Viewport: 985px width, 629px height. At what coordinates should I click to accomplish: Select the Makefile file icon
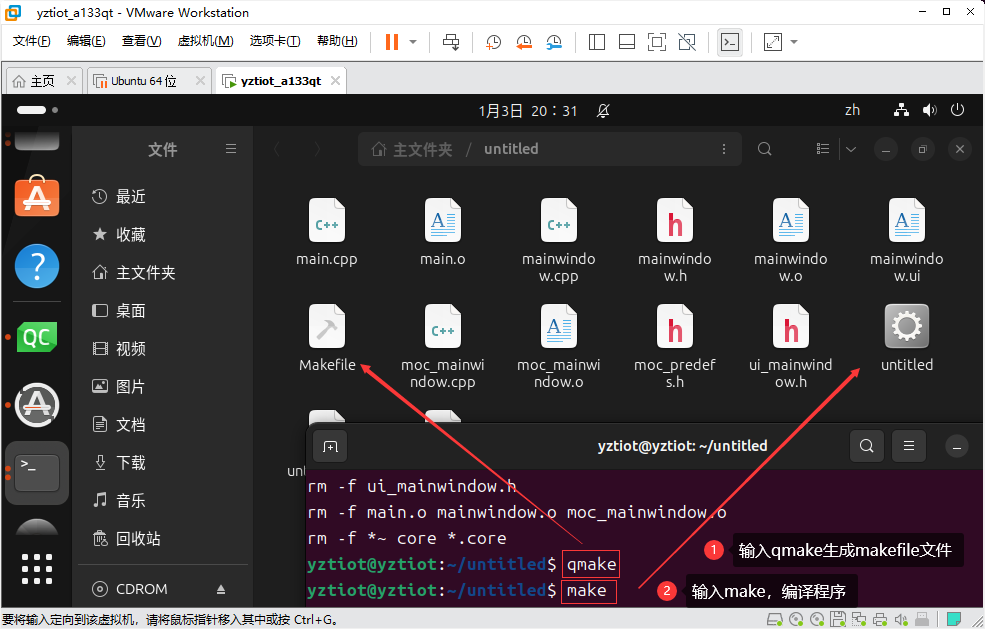coord(327,326)
